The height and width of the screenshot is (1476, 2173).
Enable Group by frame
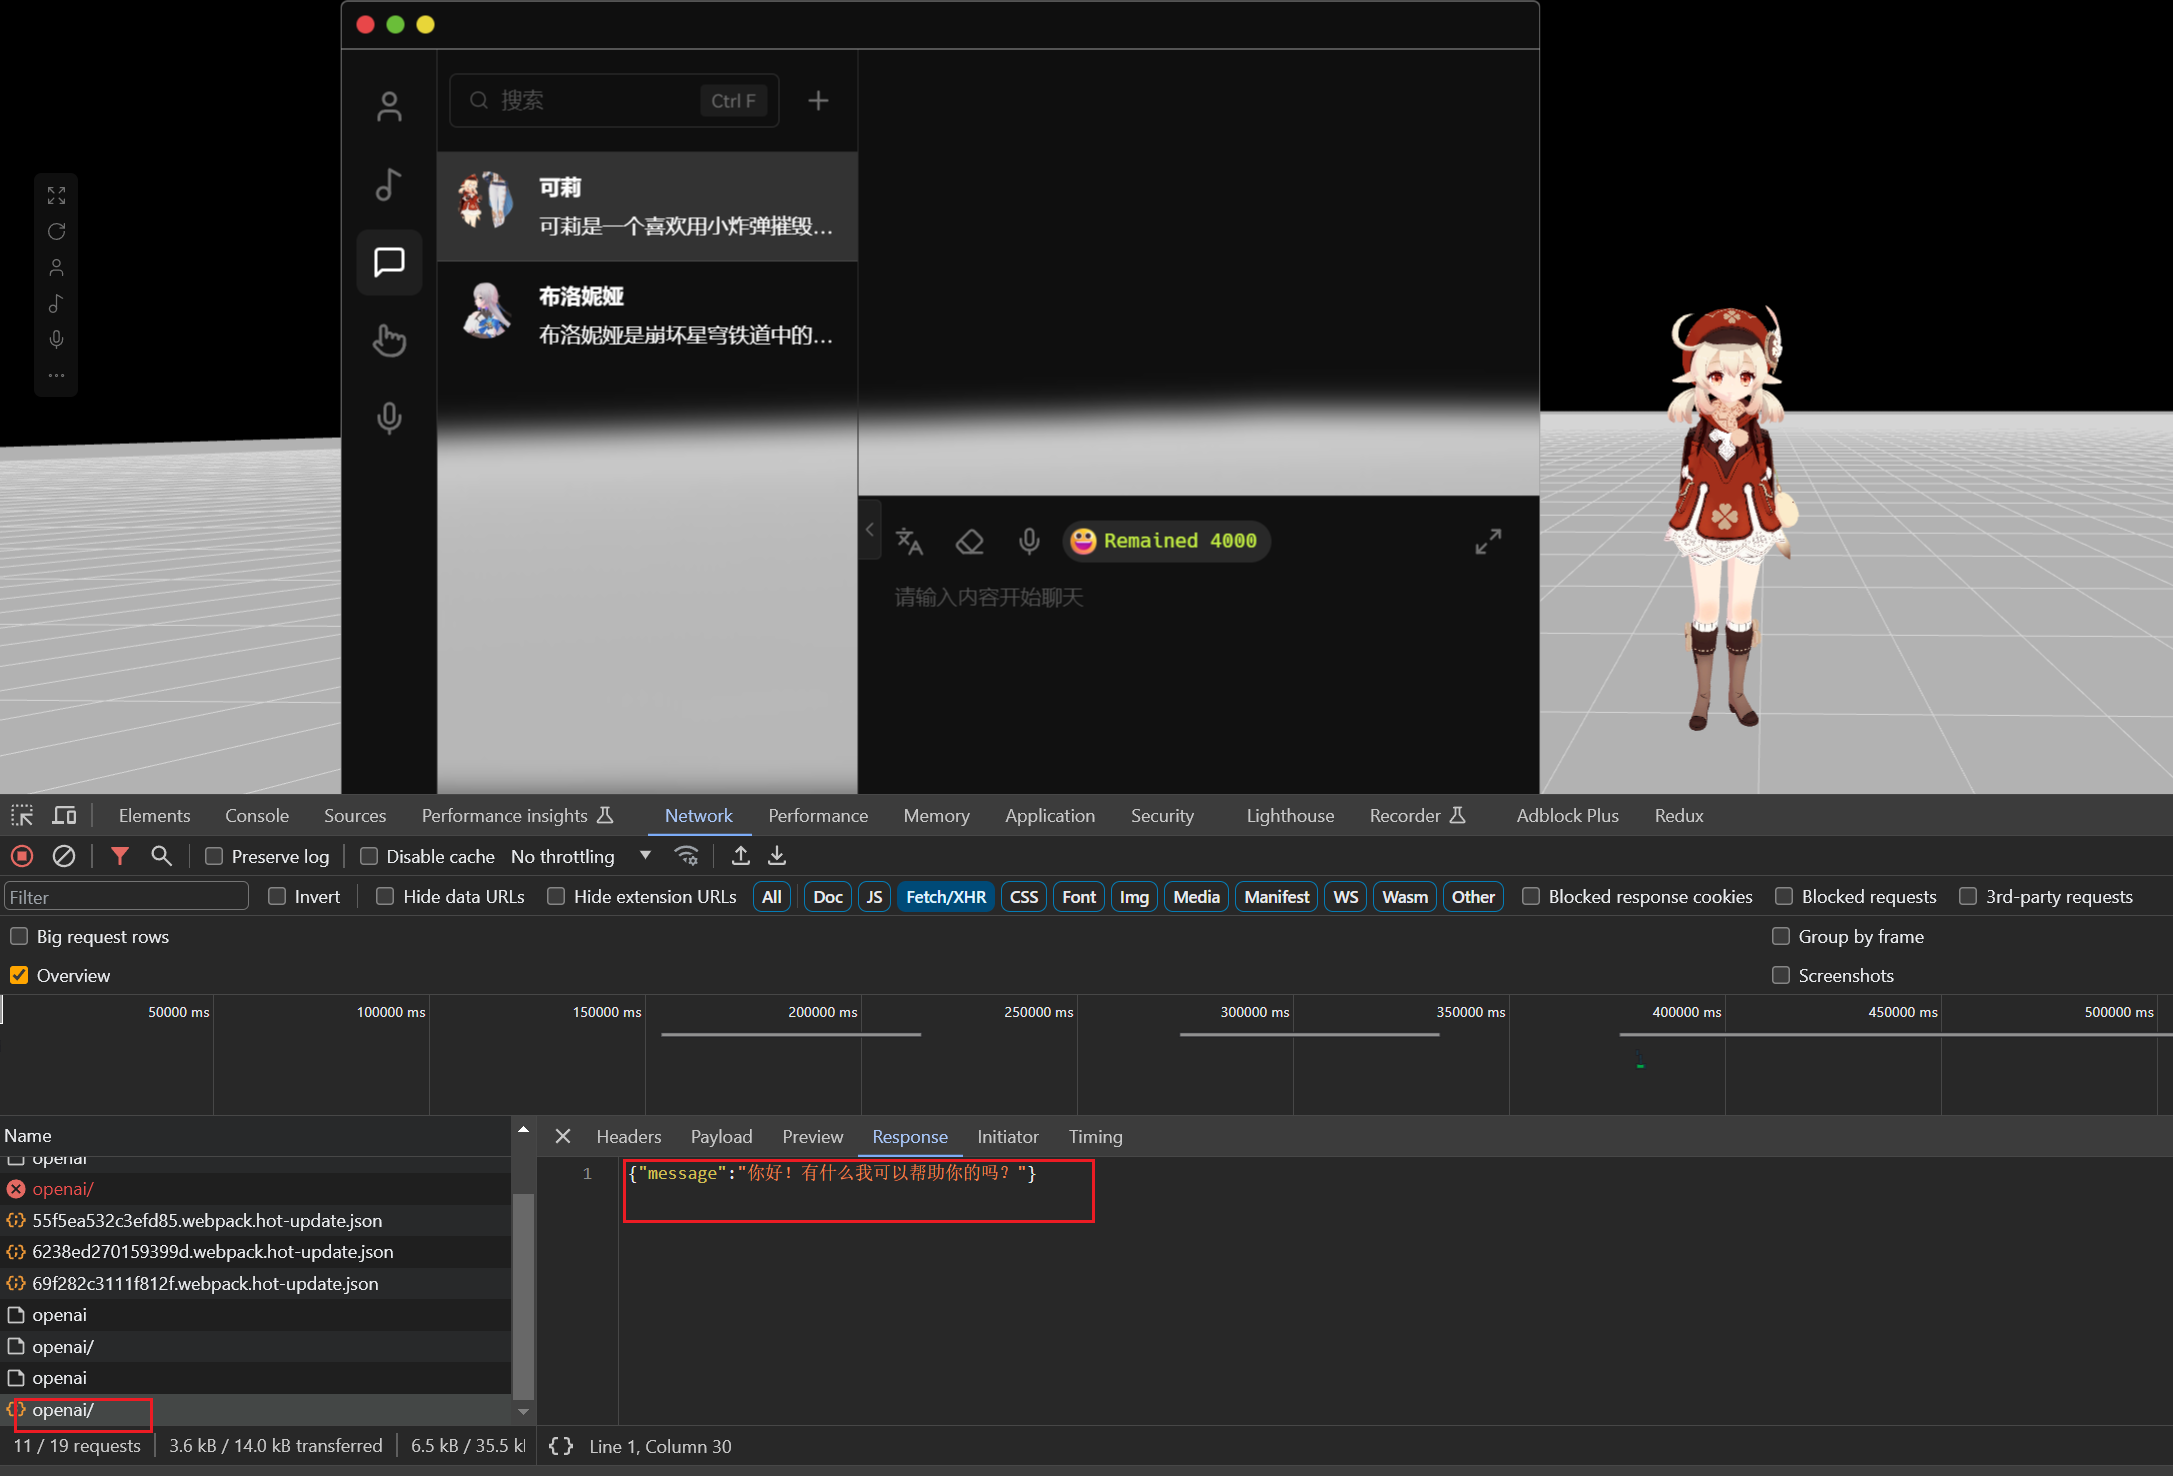tap(1781, 937)
